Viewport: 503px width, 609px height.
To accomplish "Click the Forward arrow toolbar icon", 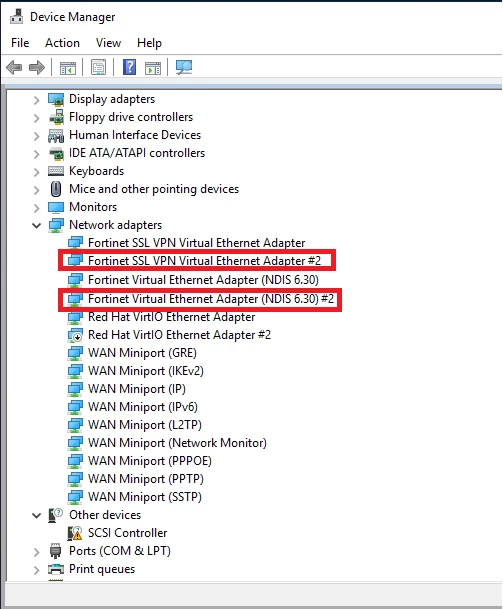I will coord(37,68).
